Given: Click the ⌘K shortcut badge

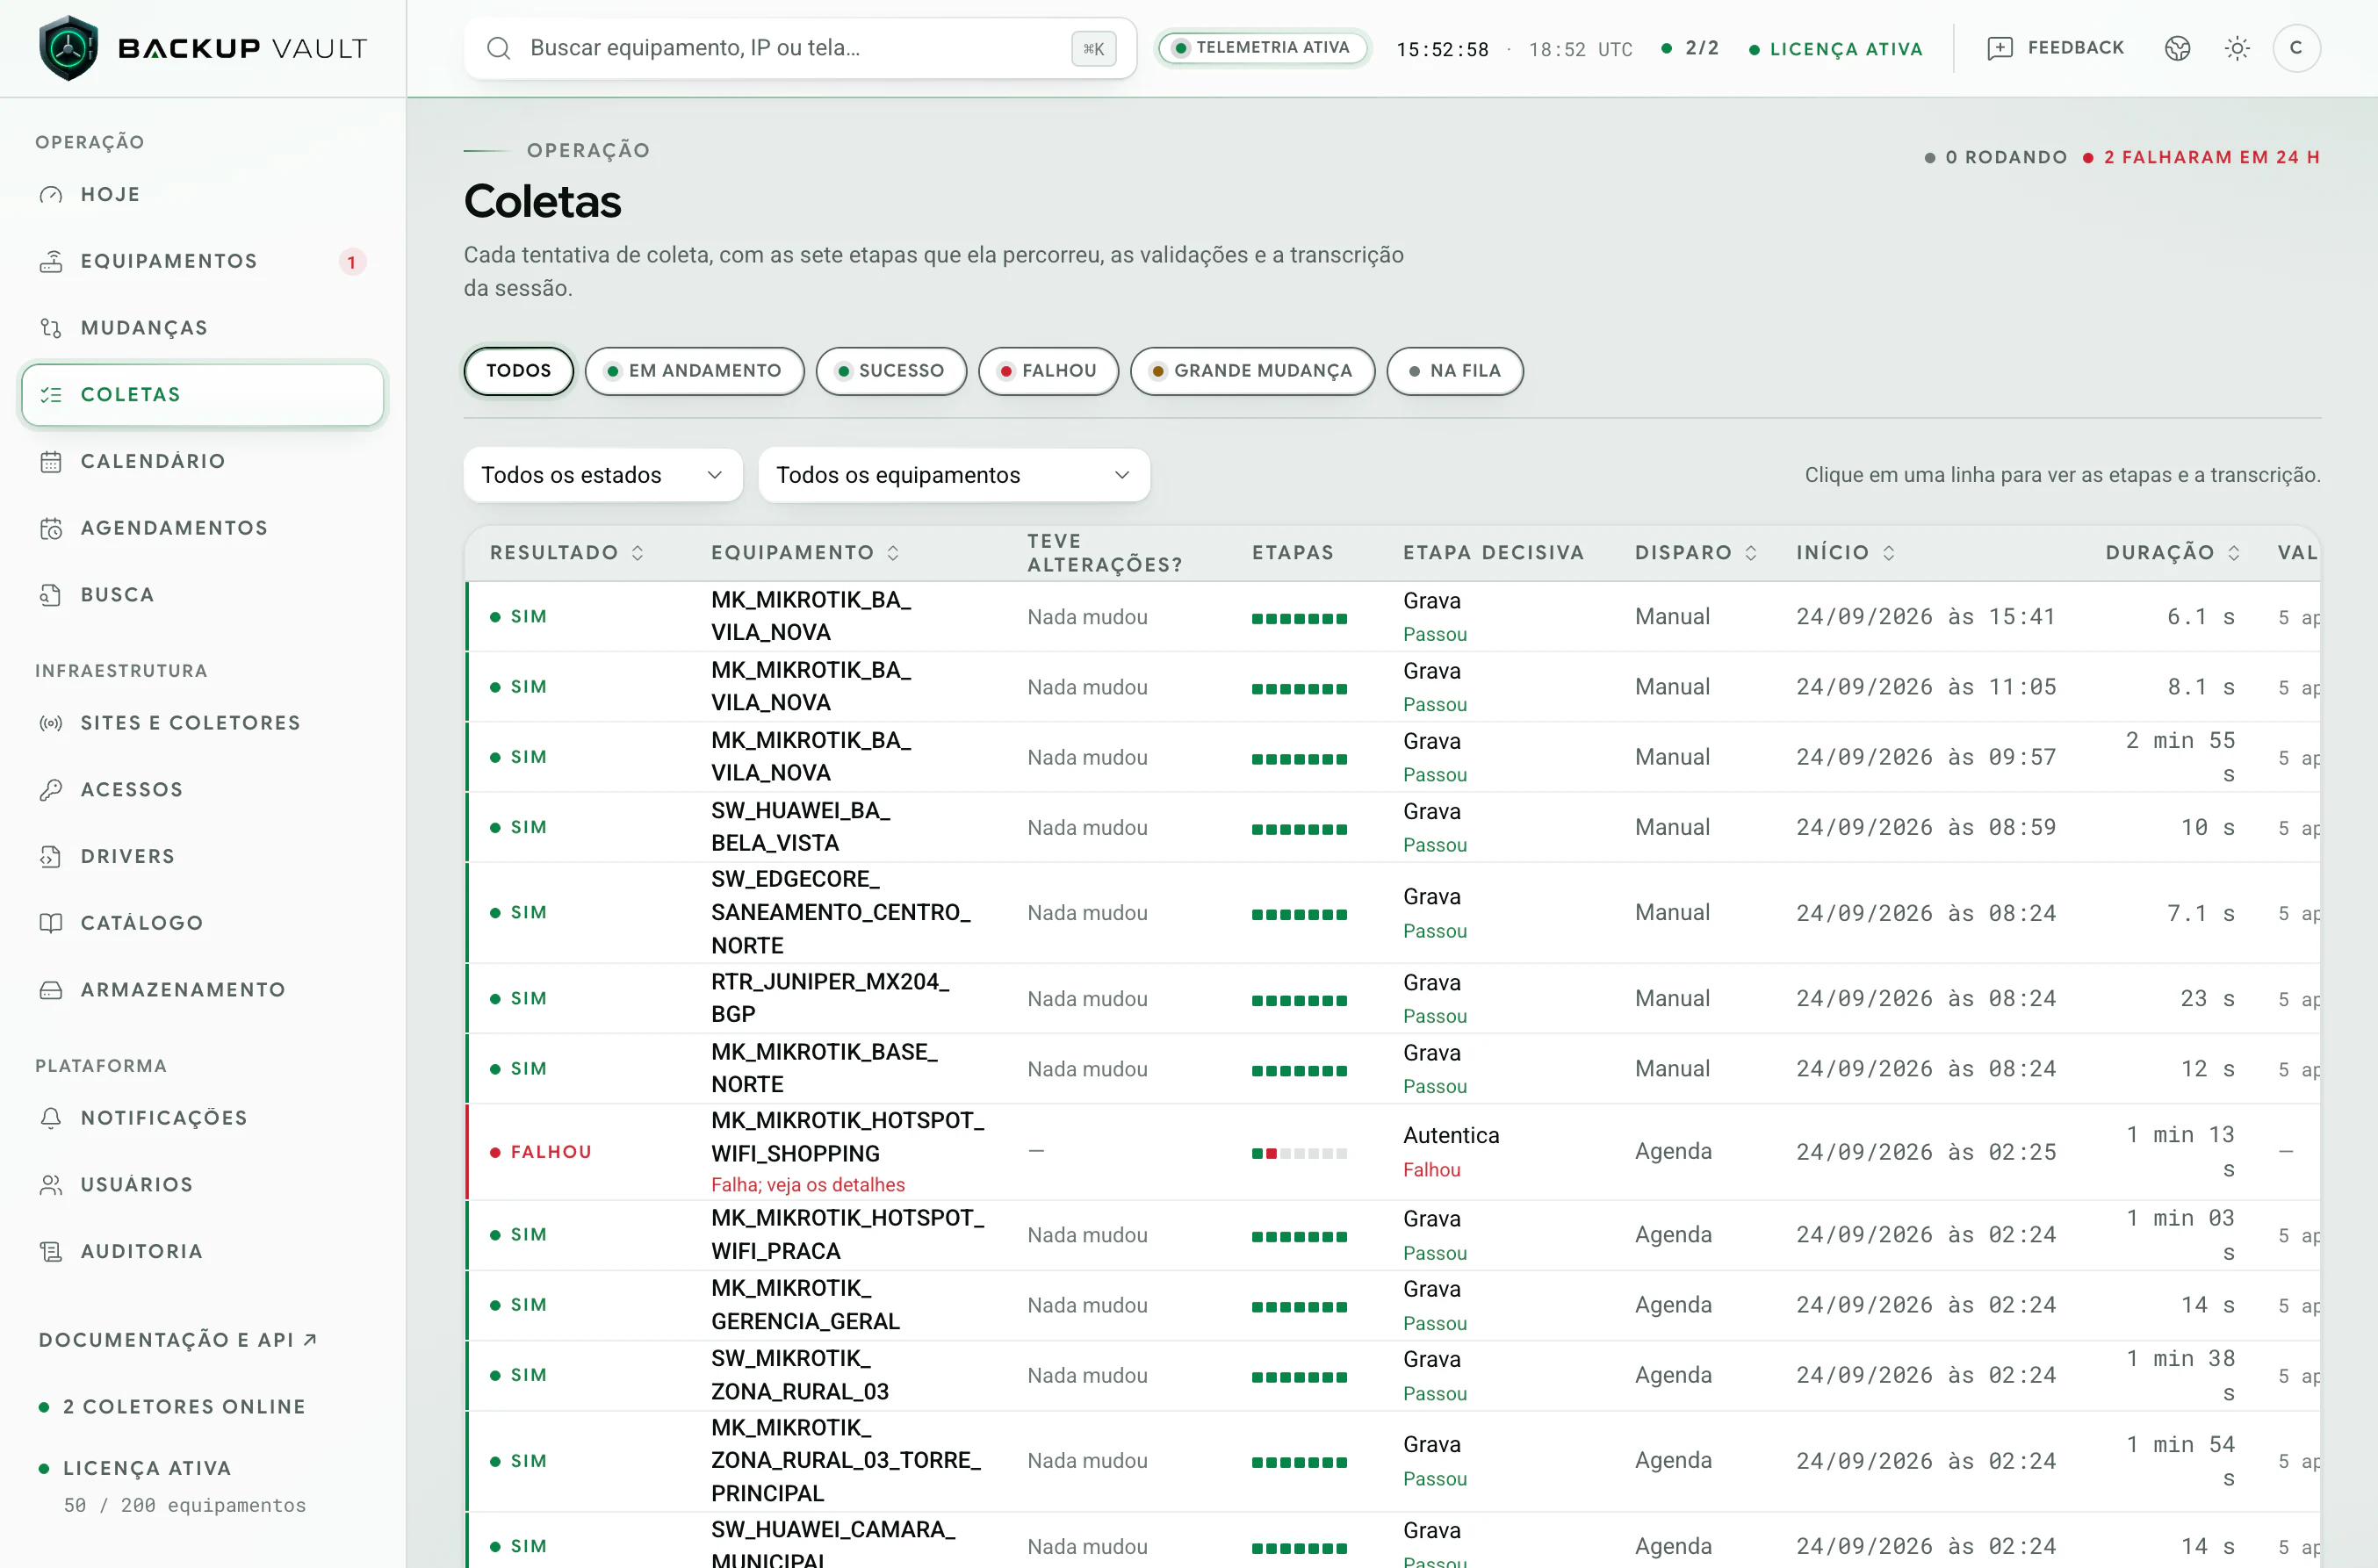Looking at the screenshot, I should (1093, 48).
